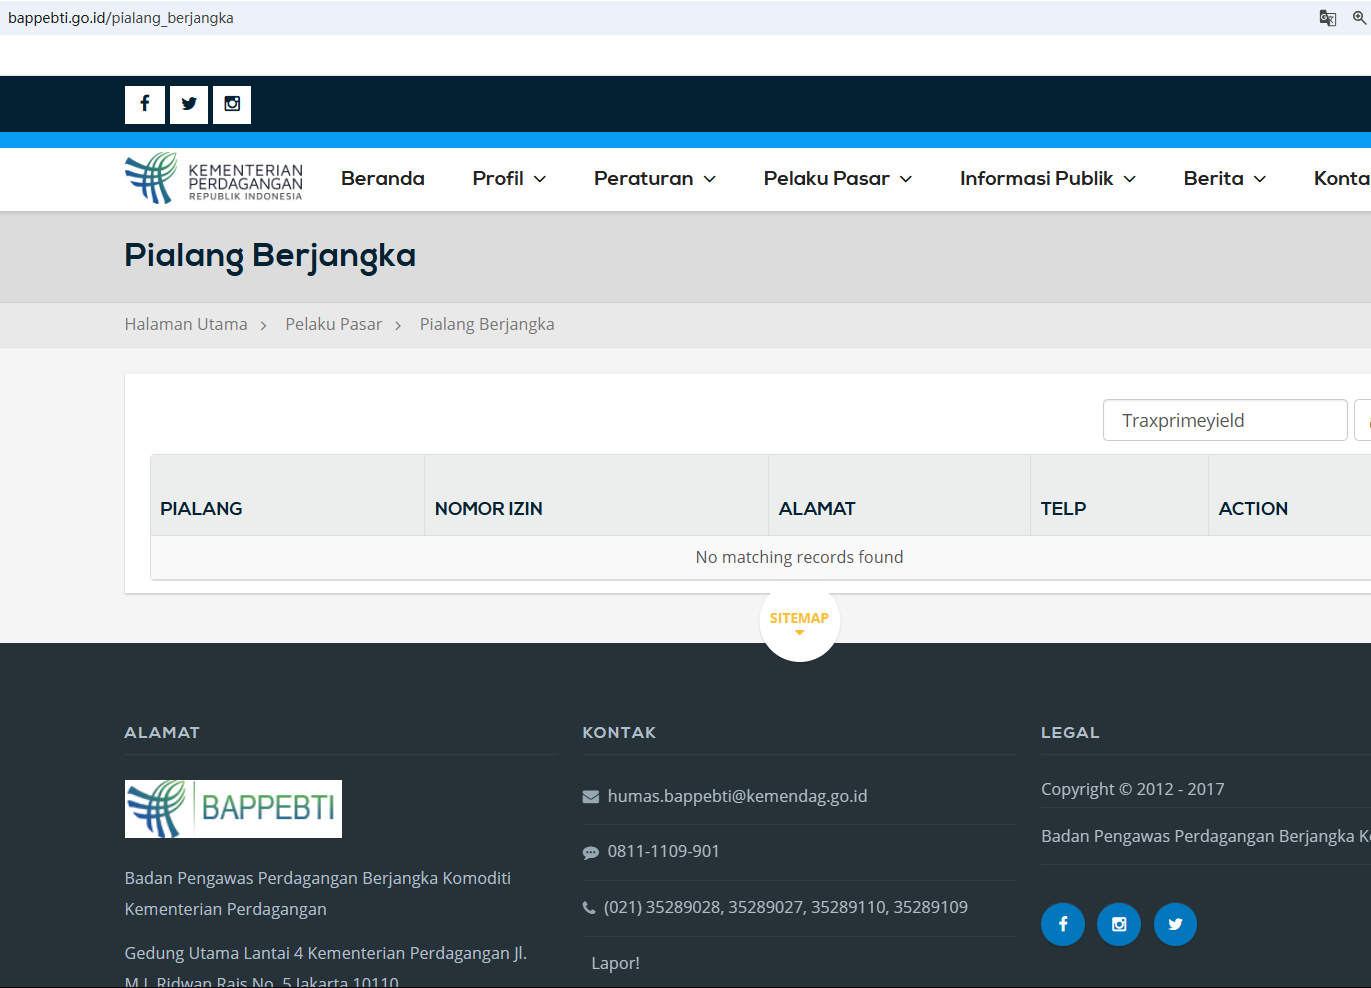Click the browser translate page icon
The height and width of the screenshot is (988, 1371).
click(x=1327, y=18)
